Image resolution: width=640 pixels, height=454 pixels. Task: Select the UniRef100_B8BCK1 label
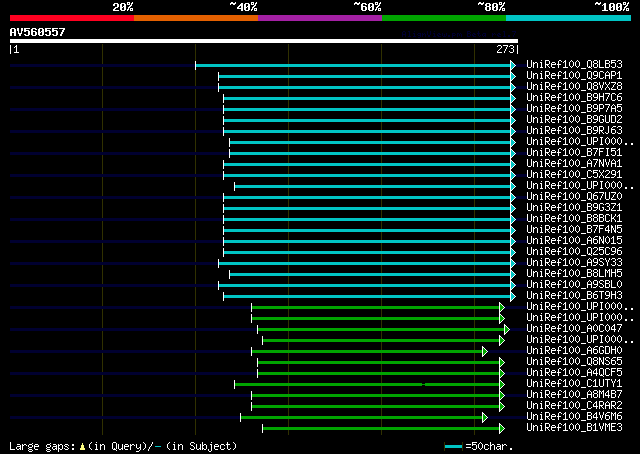574,219
